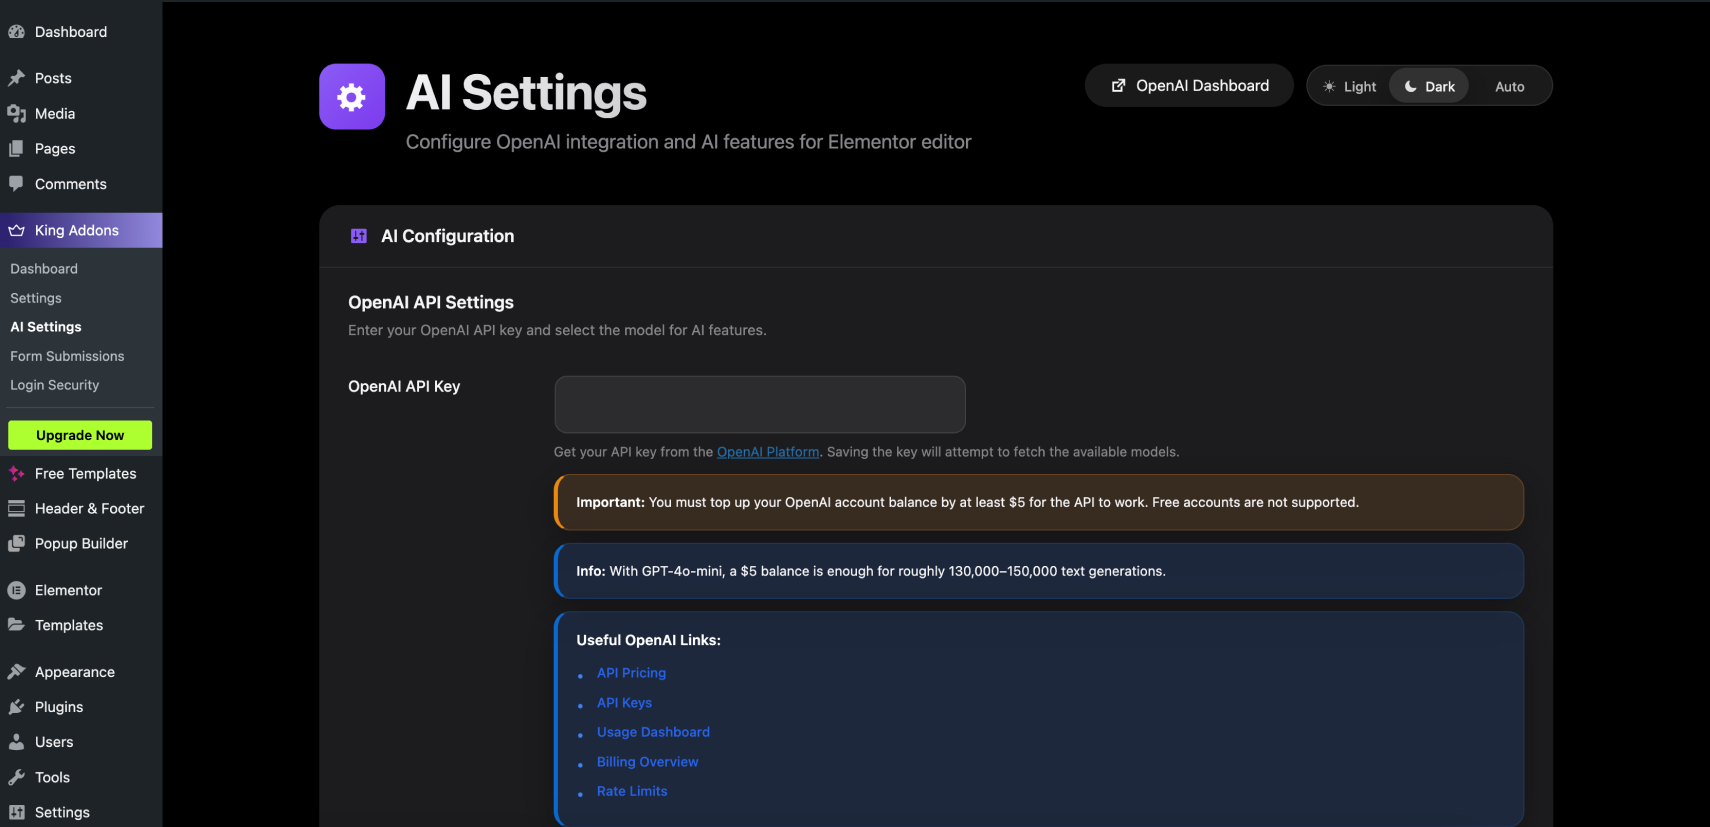The width and height of the screenshot is (1710, 827).
Task: Switch theme to Light mode
Action: click(x=1350, y=87)
